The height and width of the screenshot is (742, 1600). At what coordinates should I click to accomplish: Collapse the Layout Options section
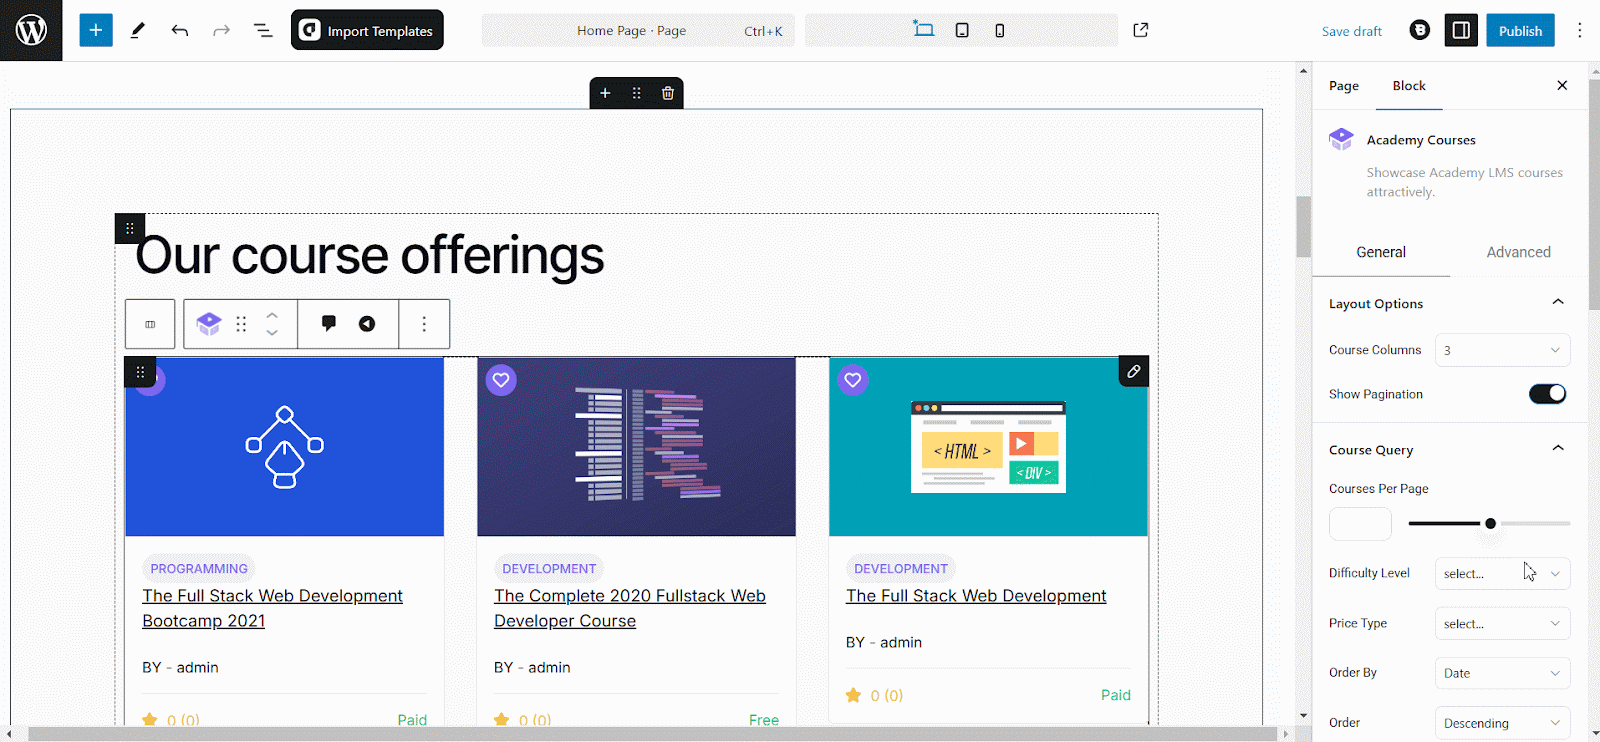1557,303
